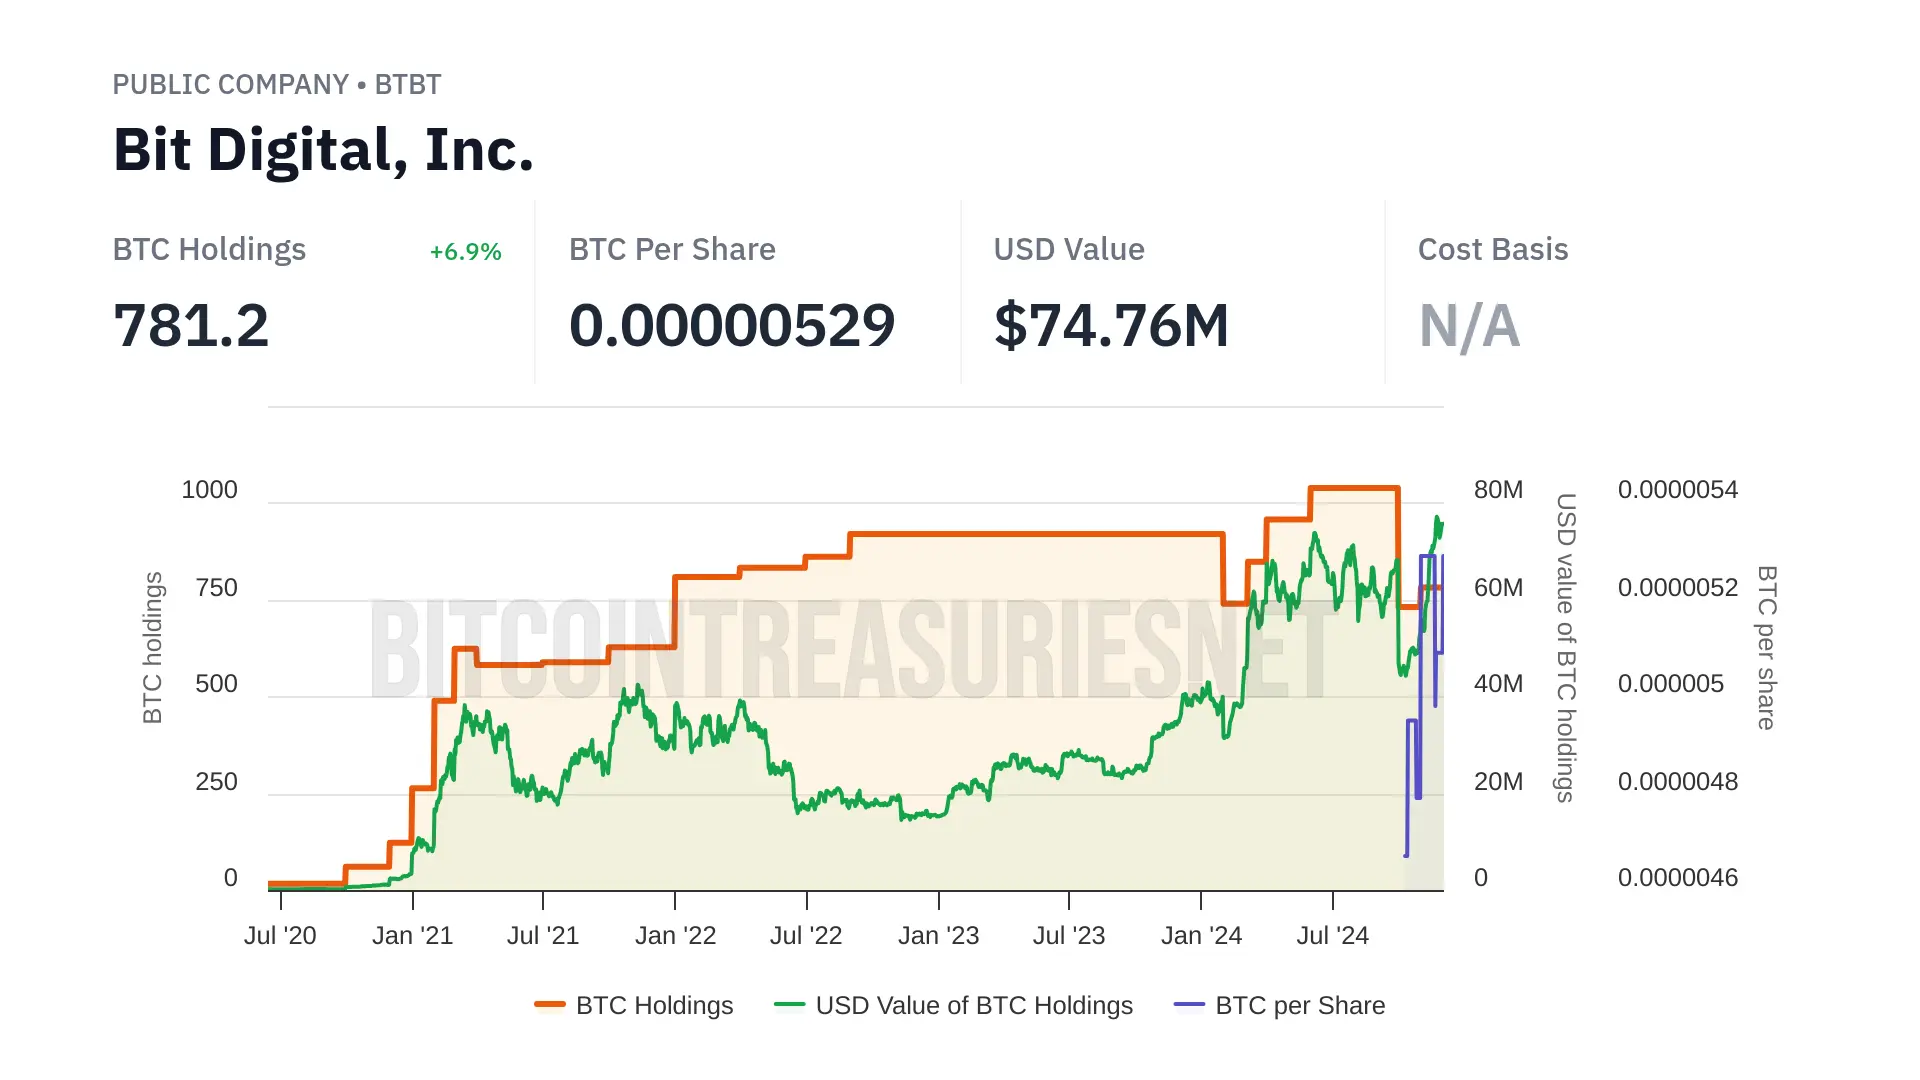Toggle the BTC Holdings legend series
The image size is (1920, 1080).
(654, 1005)
